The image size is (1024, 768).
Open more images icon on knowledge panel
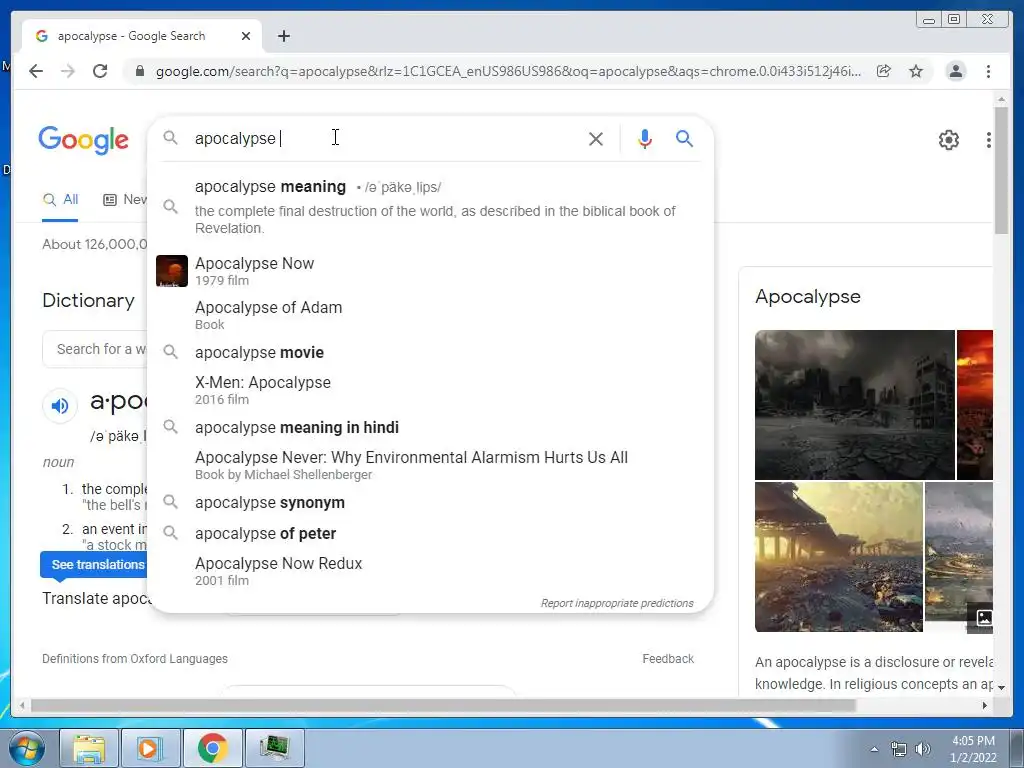tap(984, 617)
